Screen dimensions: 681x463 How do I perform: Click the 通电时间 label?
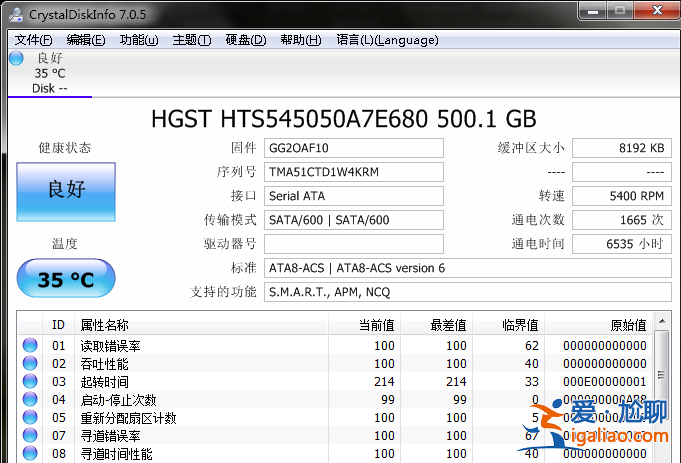point(538,244)
